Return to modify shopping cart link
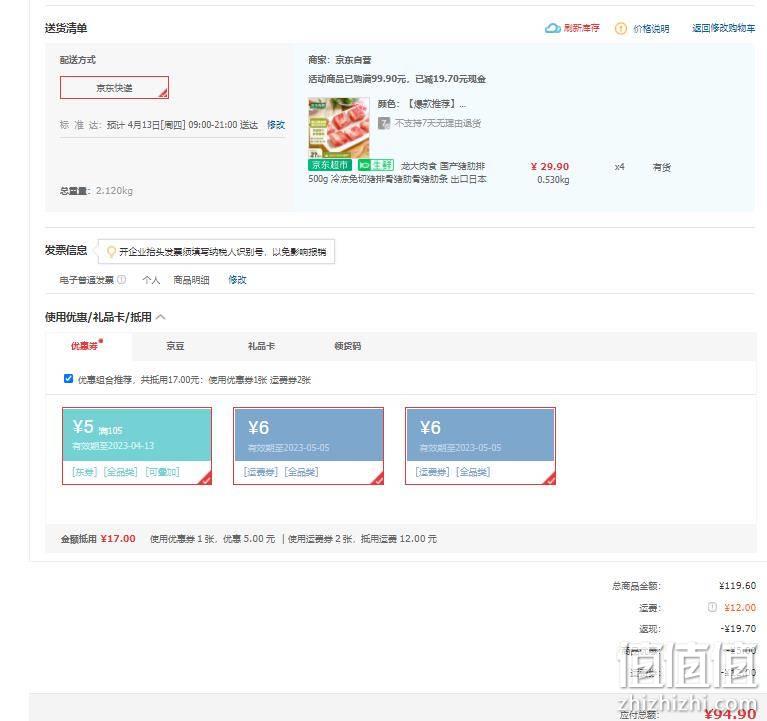The height and width of the screenshot is (721, 767). [723, 28]
